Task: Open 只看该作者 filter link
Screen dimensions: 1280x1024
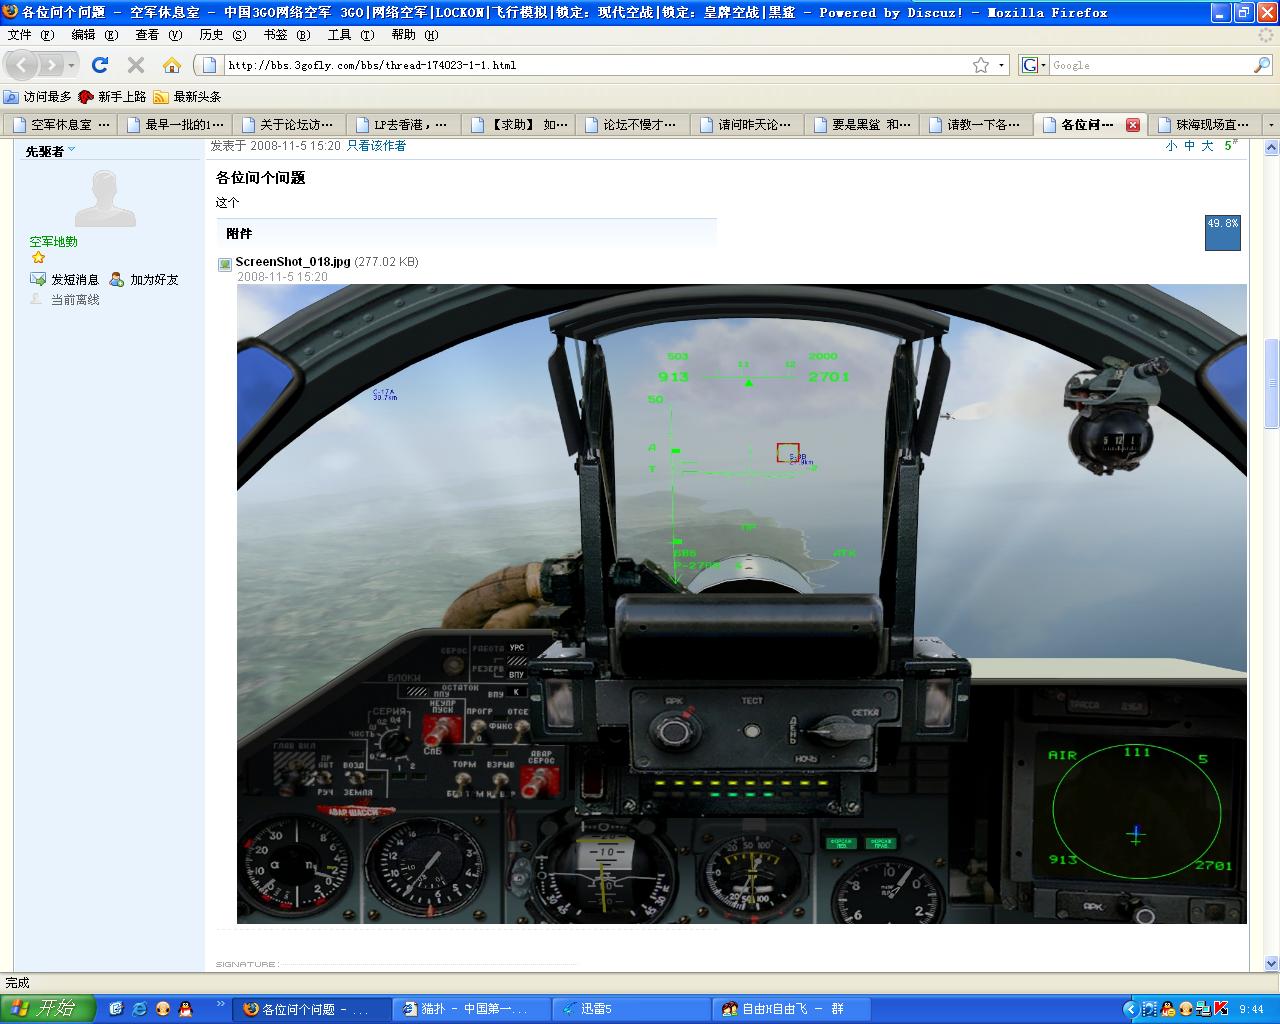Action: click(376, 146)
